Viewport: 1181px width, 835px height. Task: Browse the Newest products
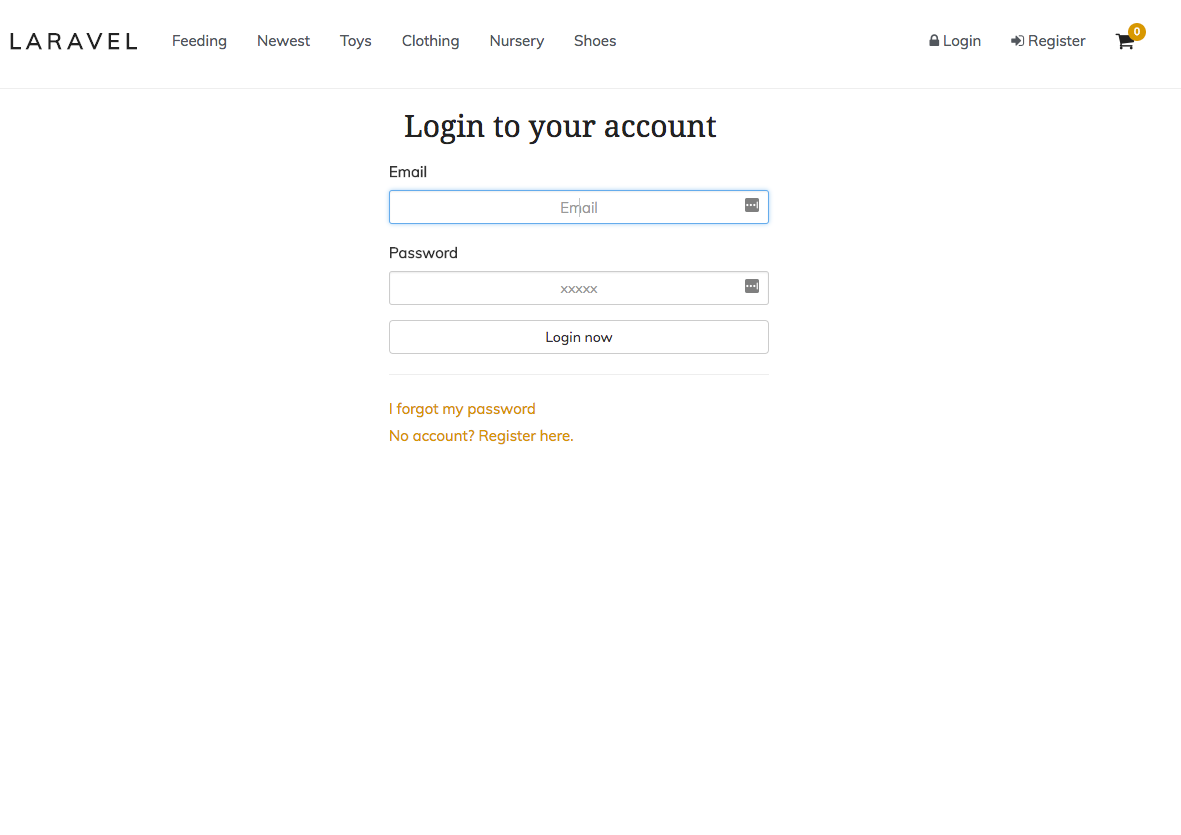[283, 40]
